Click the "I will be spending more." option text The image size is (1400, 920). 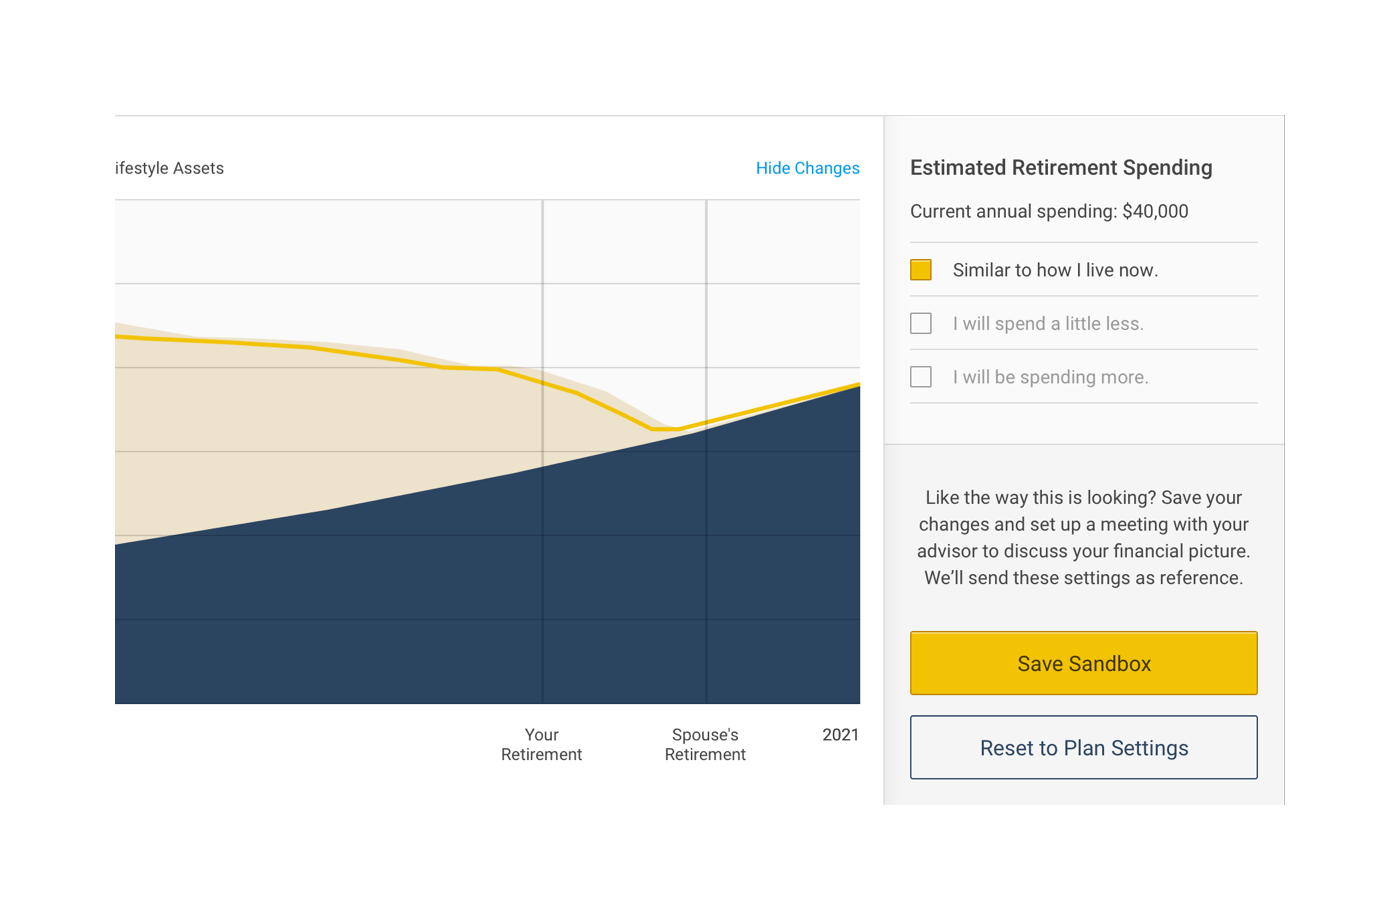[1050, 377]
